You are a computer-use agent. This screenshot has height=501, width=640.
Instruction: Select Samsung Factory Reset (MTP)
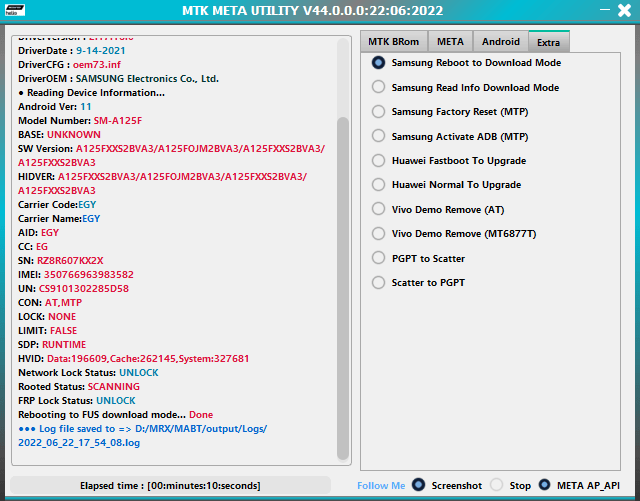tap(450, 111)
